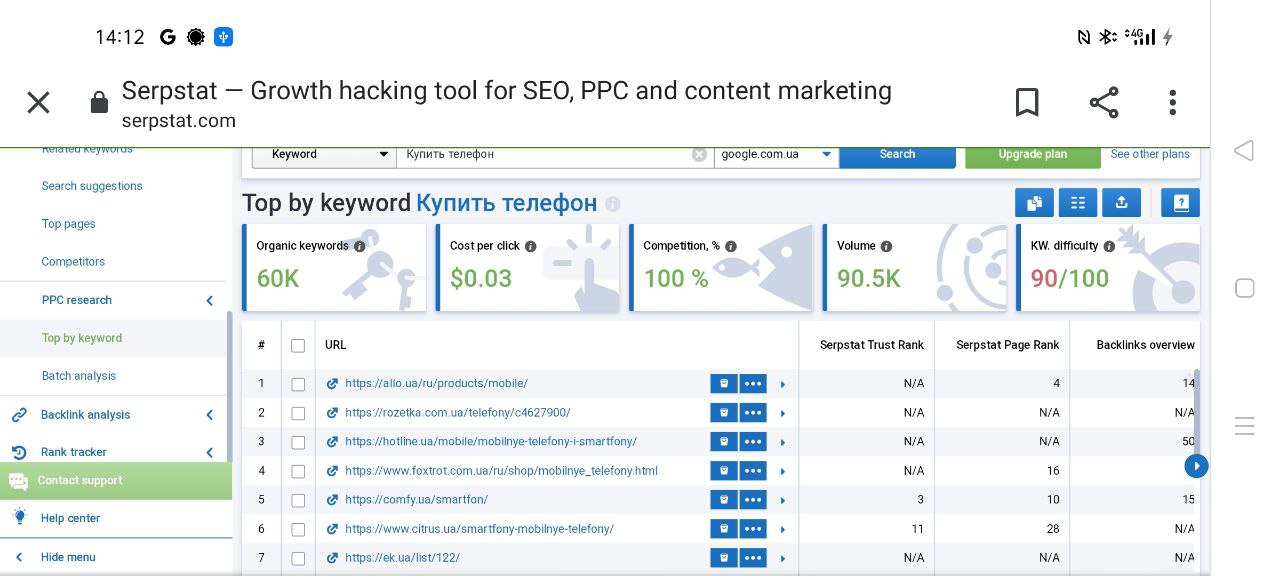Show info tooltip for Competition, %
The image size is (1280, 576).
click(x=731, y=246)
